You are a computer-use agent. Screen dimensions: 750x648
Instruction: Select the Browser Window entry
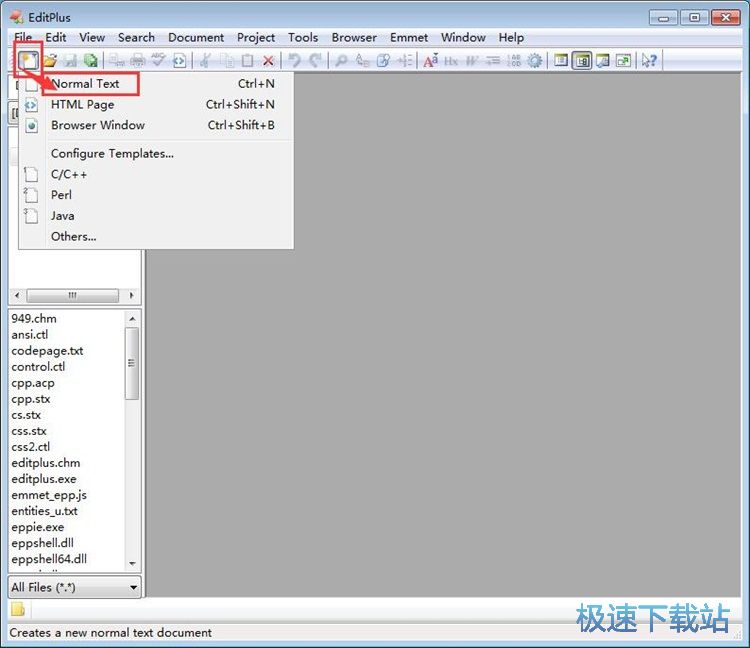[156, 125]
